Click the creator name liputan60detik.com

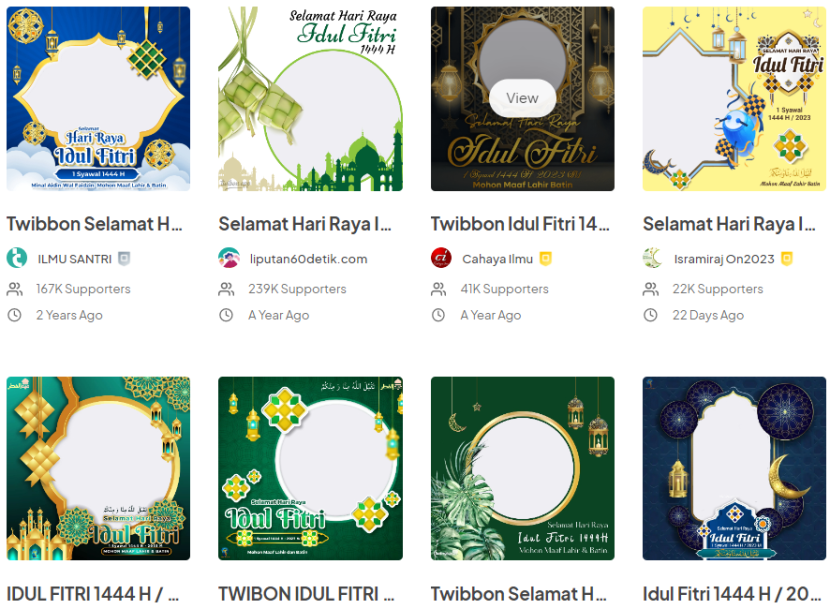(309, 259)
